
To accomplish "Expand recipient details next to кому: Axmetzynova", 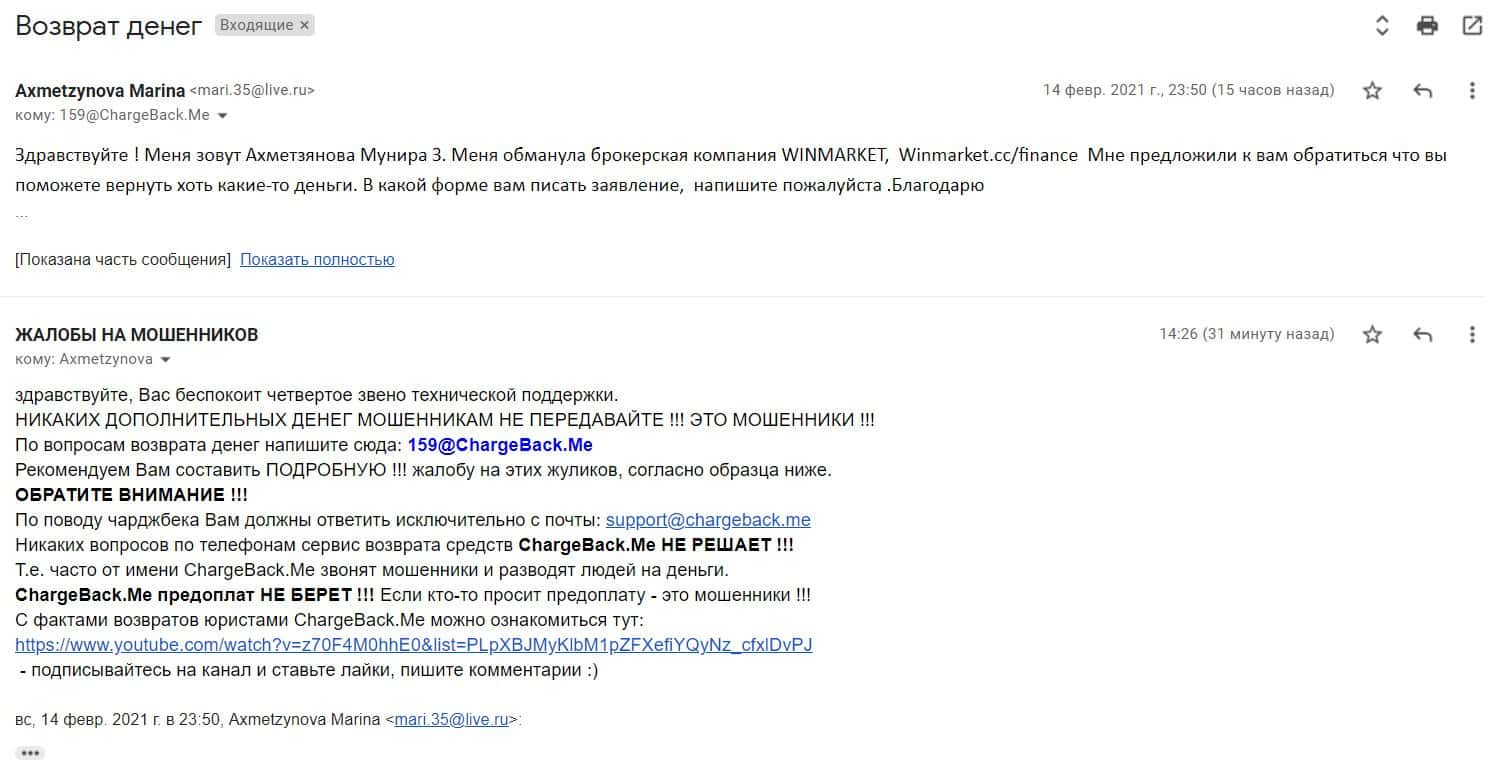I will point(166,360).
